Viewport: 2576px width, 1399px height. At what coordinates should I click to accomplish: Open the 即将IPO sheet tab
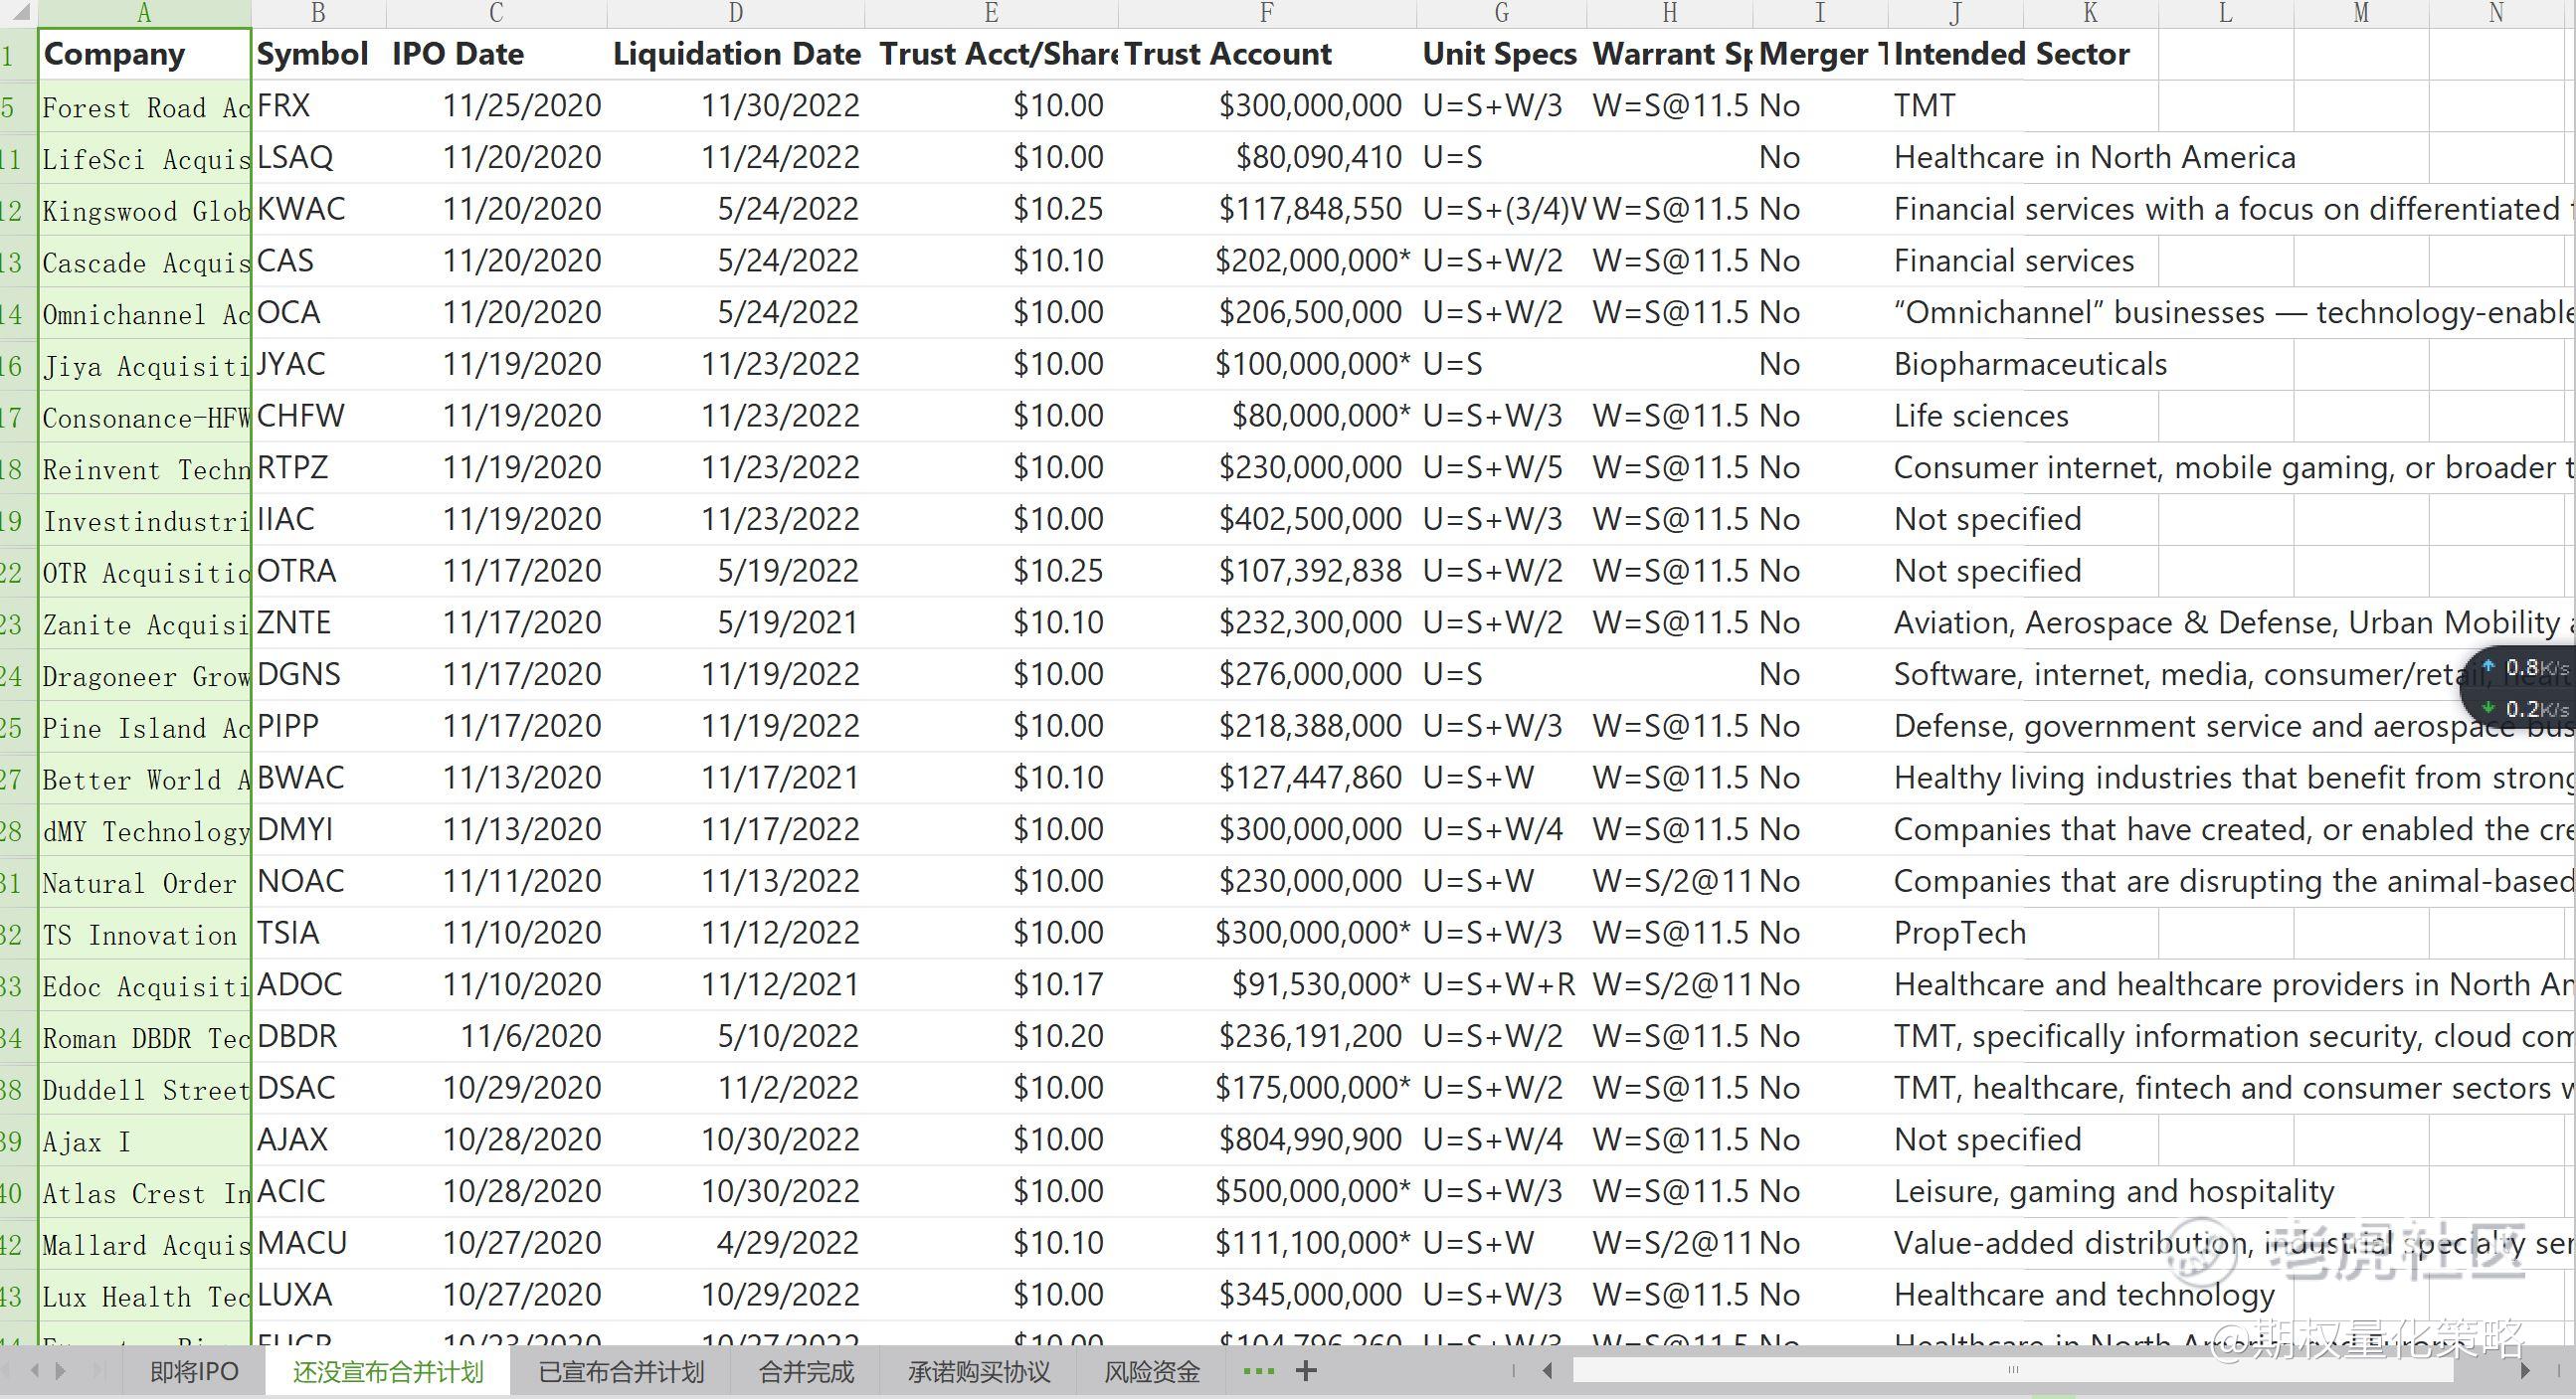click(194, 1372)
